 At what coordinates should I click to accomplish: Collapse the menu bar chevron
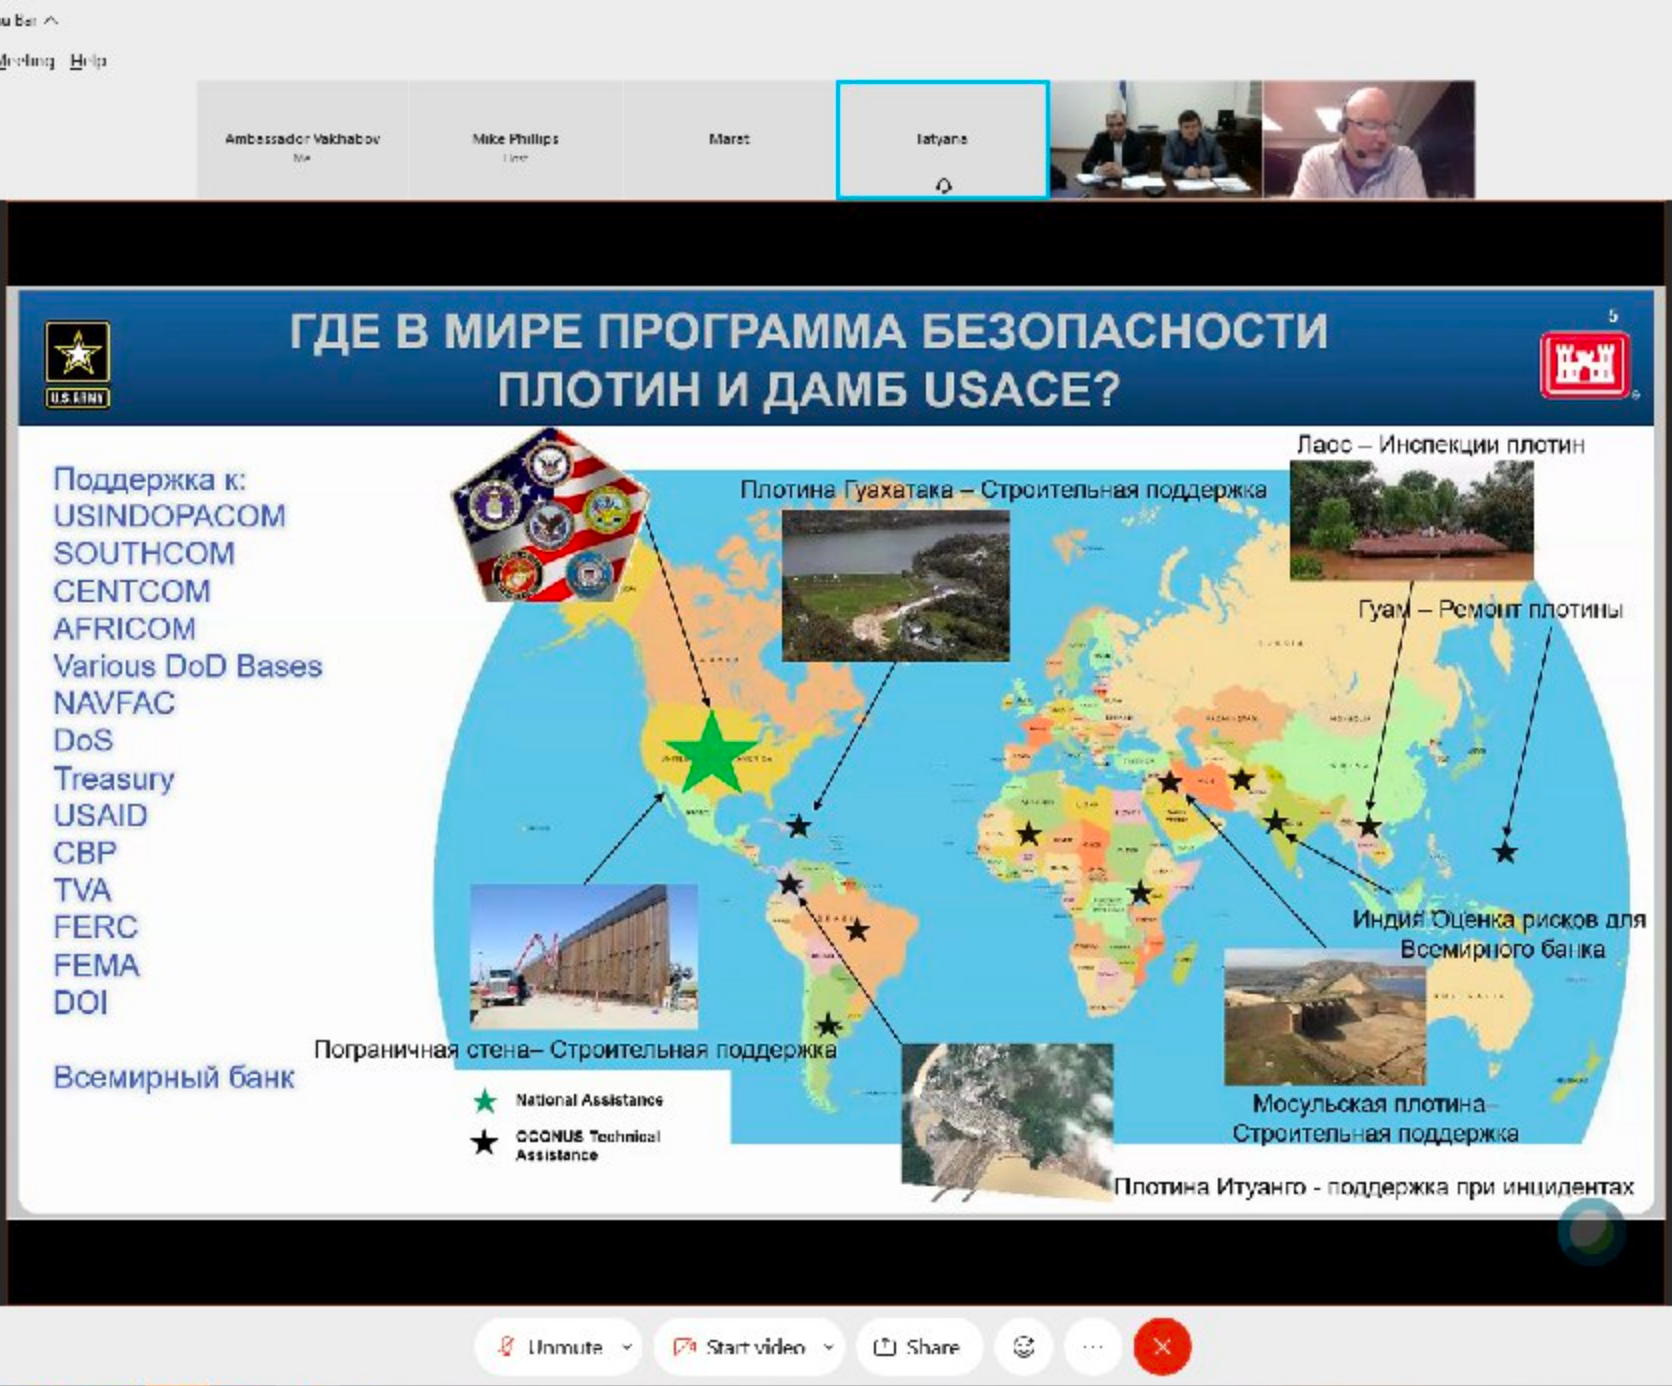click(51, 20)
